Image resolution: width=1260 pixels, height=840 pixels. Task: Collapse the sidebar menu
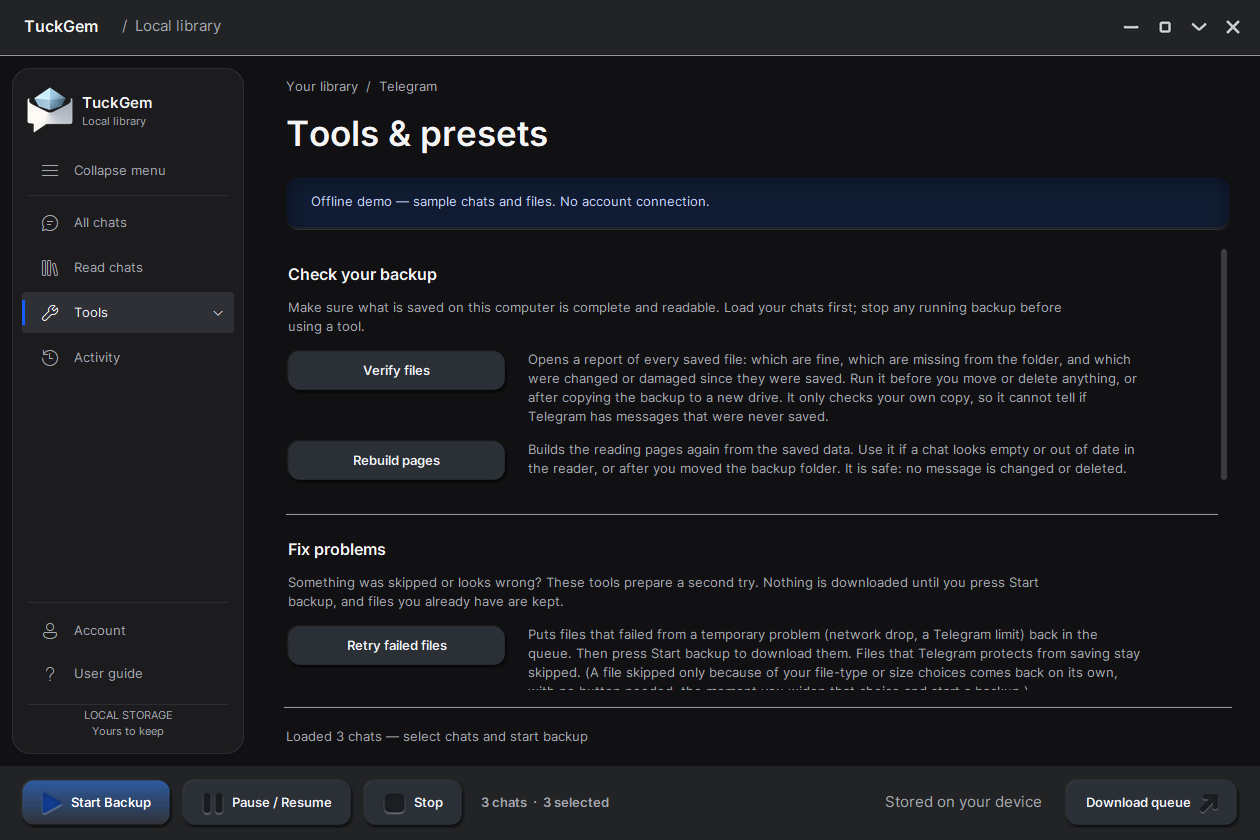128,171
